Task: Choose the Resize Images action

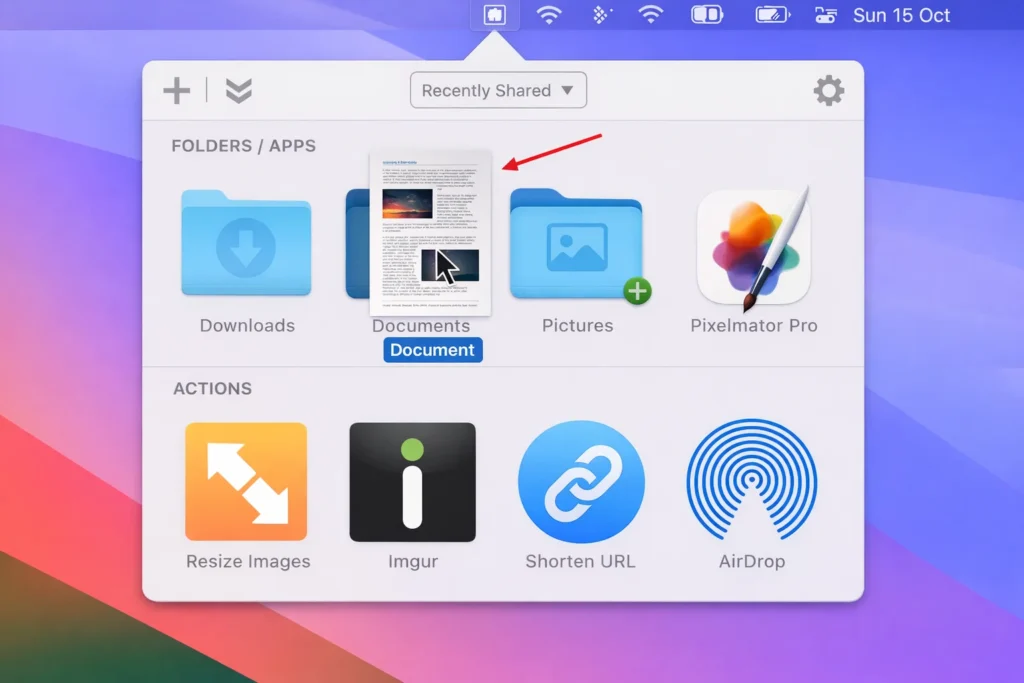Action: pyautogui.click(x=246, y=482)
